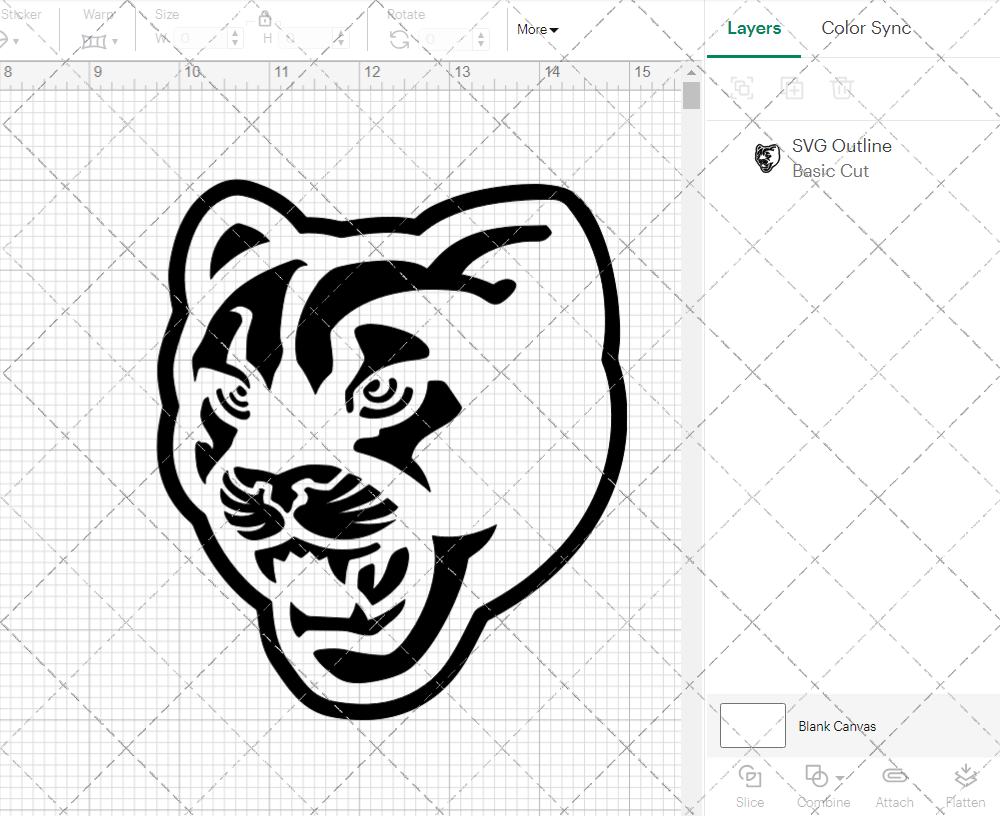The height and width of the screenshot is (816, 1000).
Task: Click the Combine tool icon
Action: [818, 778]
